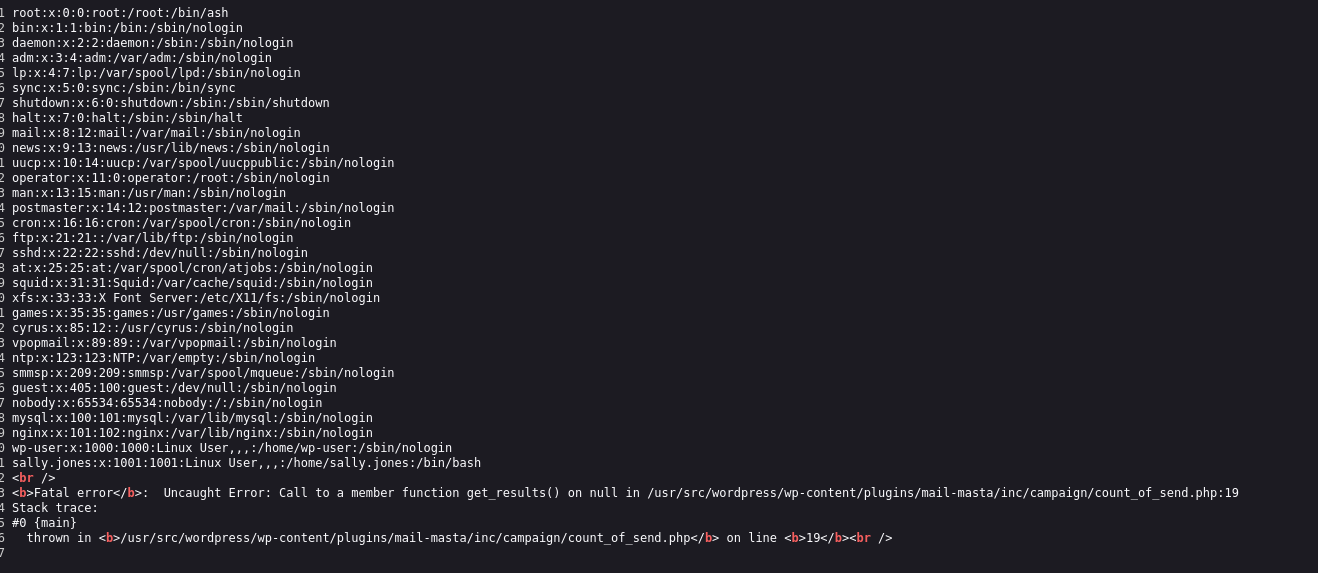Screen dimensions: 1318x573
Task: Click the guest account line
Action: pos(174,388)
